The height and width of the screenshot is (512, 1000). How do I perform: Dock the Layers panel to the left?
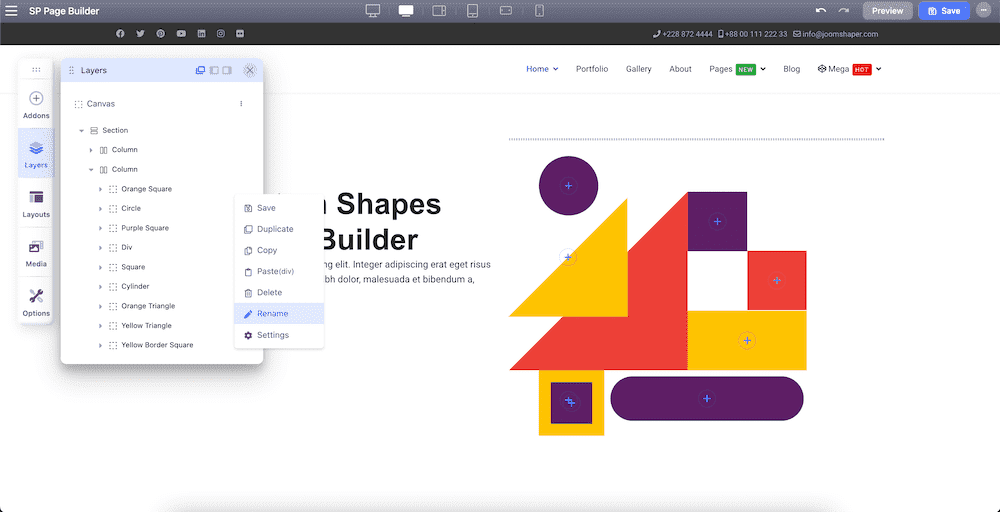click(x=214, y=70)
